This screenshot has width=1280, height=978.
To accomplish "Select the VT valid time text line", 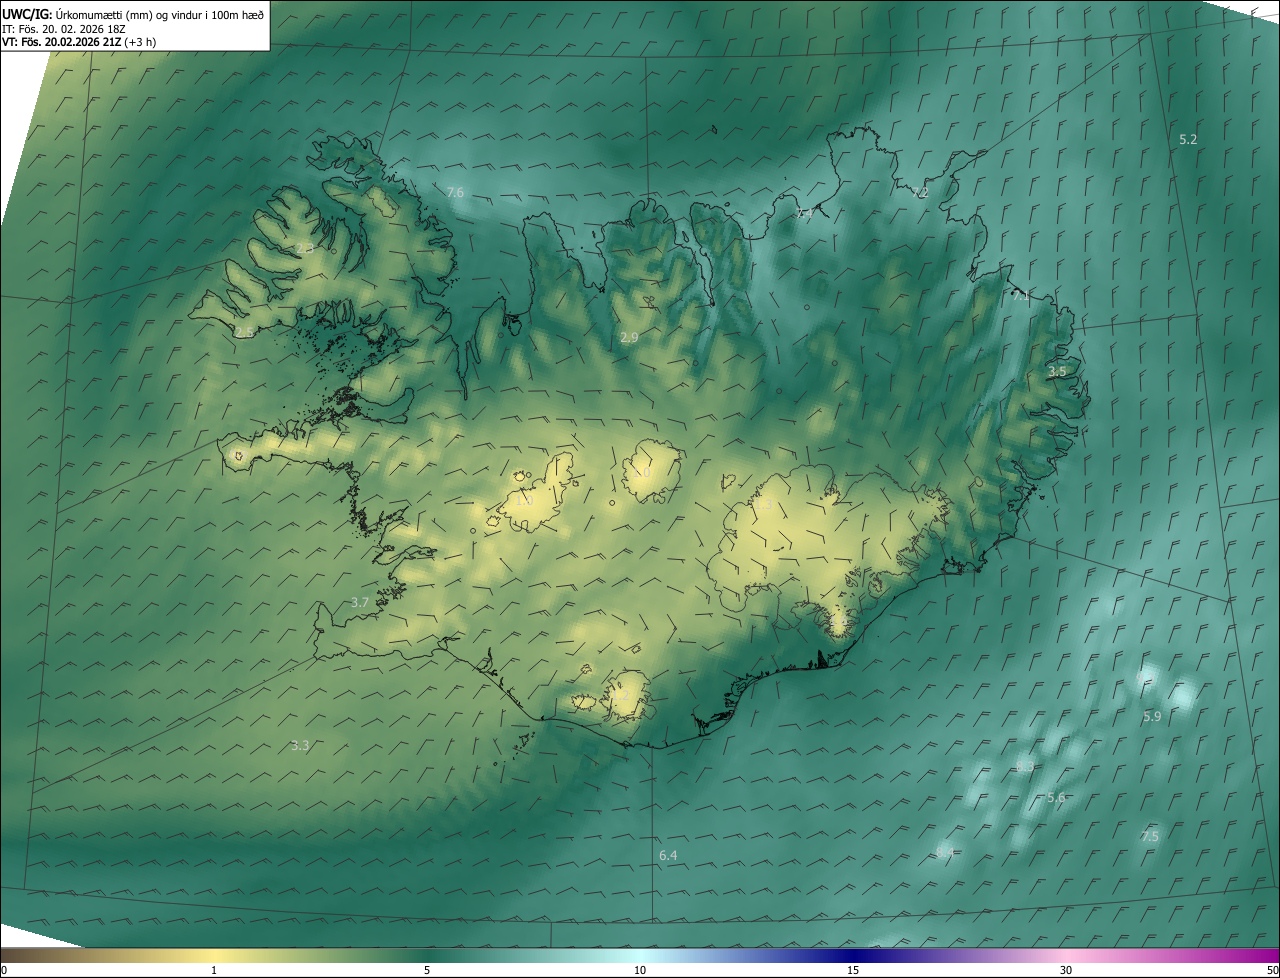I will tap(78, 42).
